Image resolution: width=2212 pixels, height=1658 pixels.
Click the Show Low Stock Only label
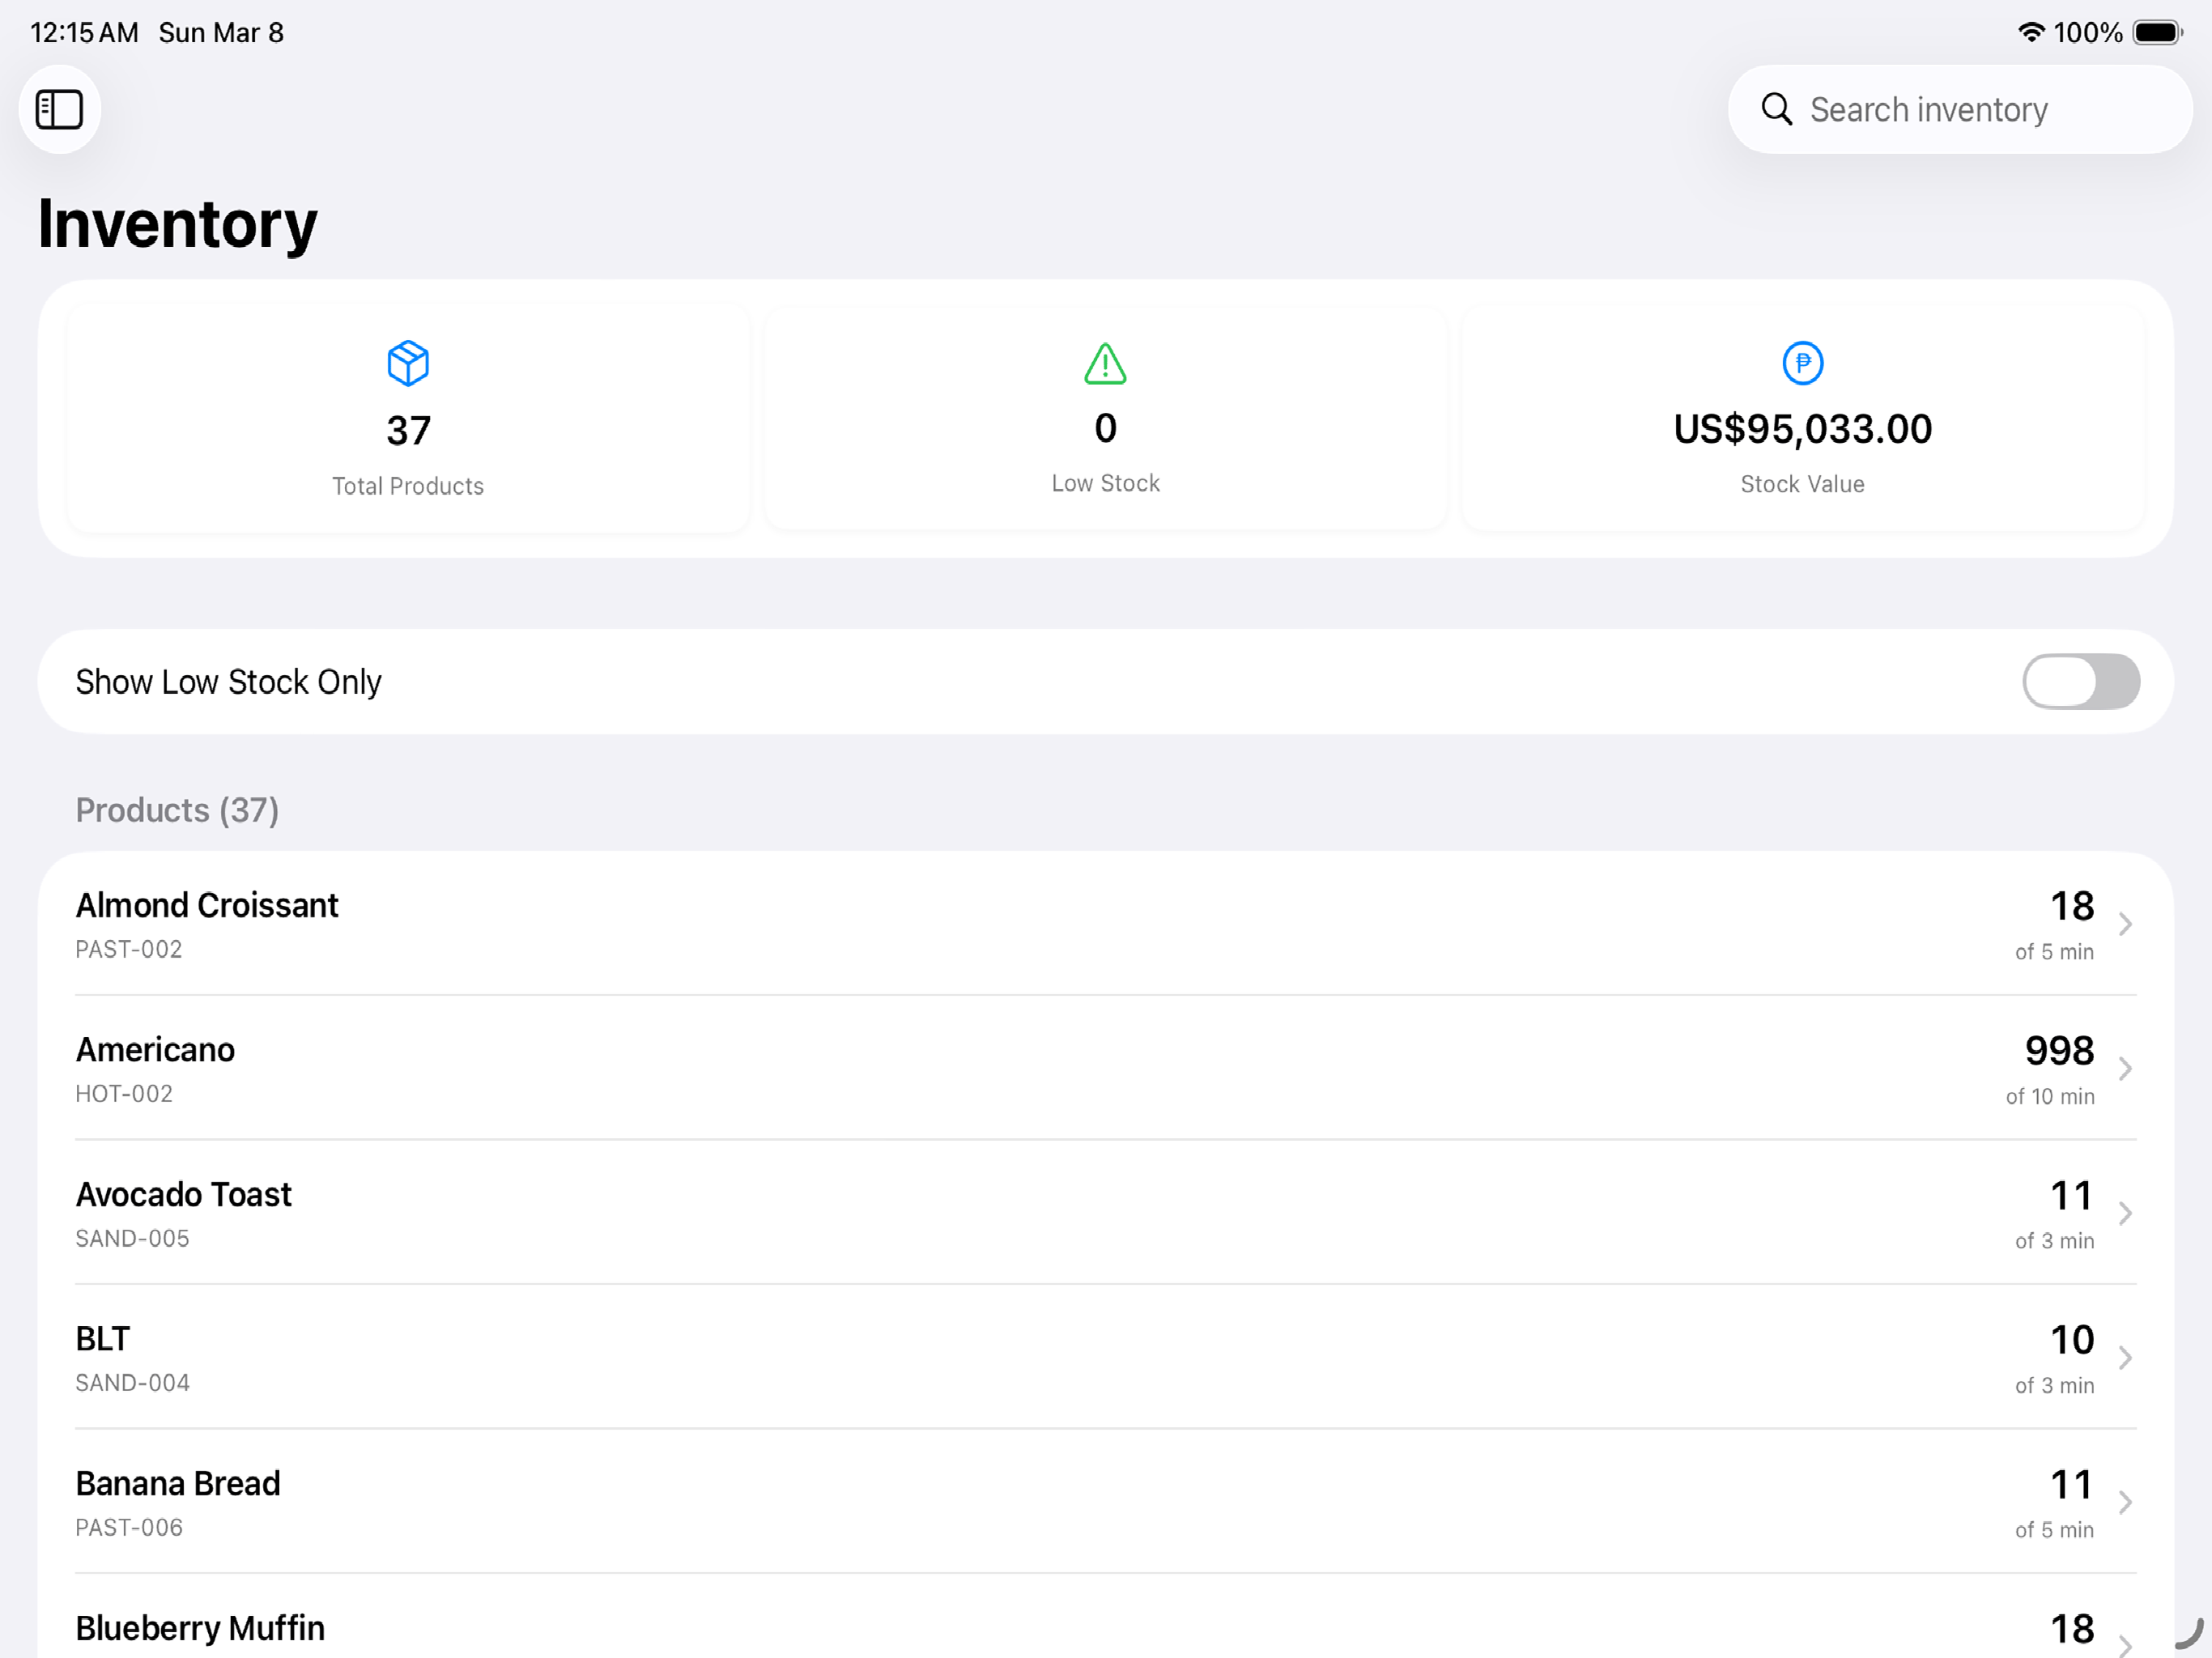[228, 682]
